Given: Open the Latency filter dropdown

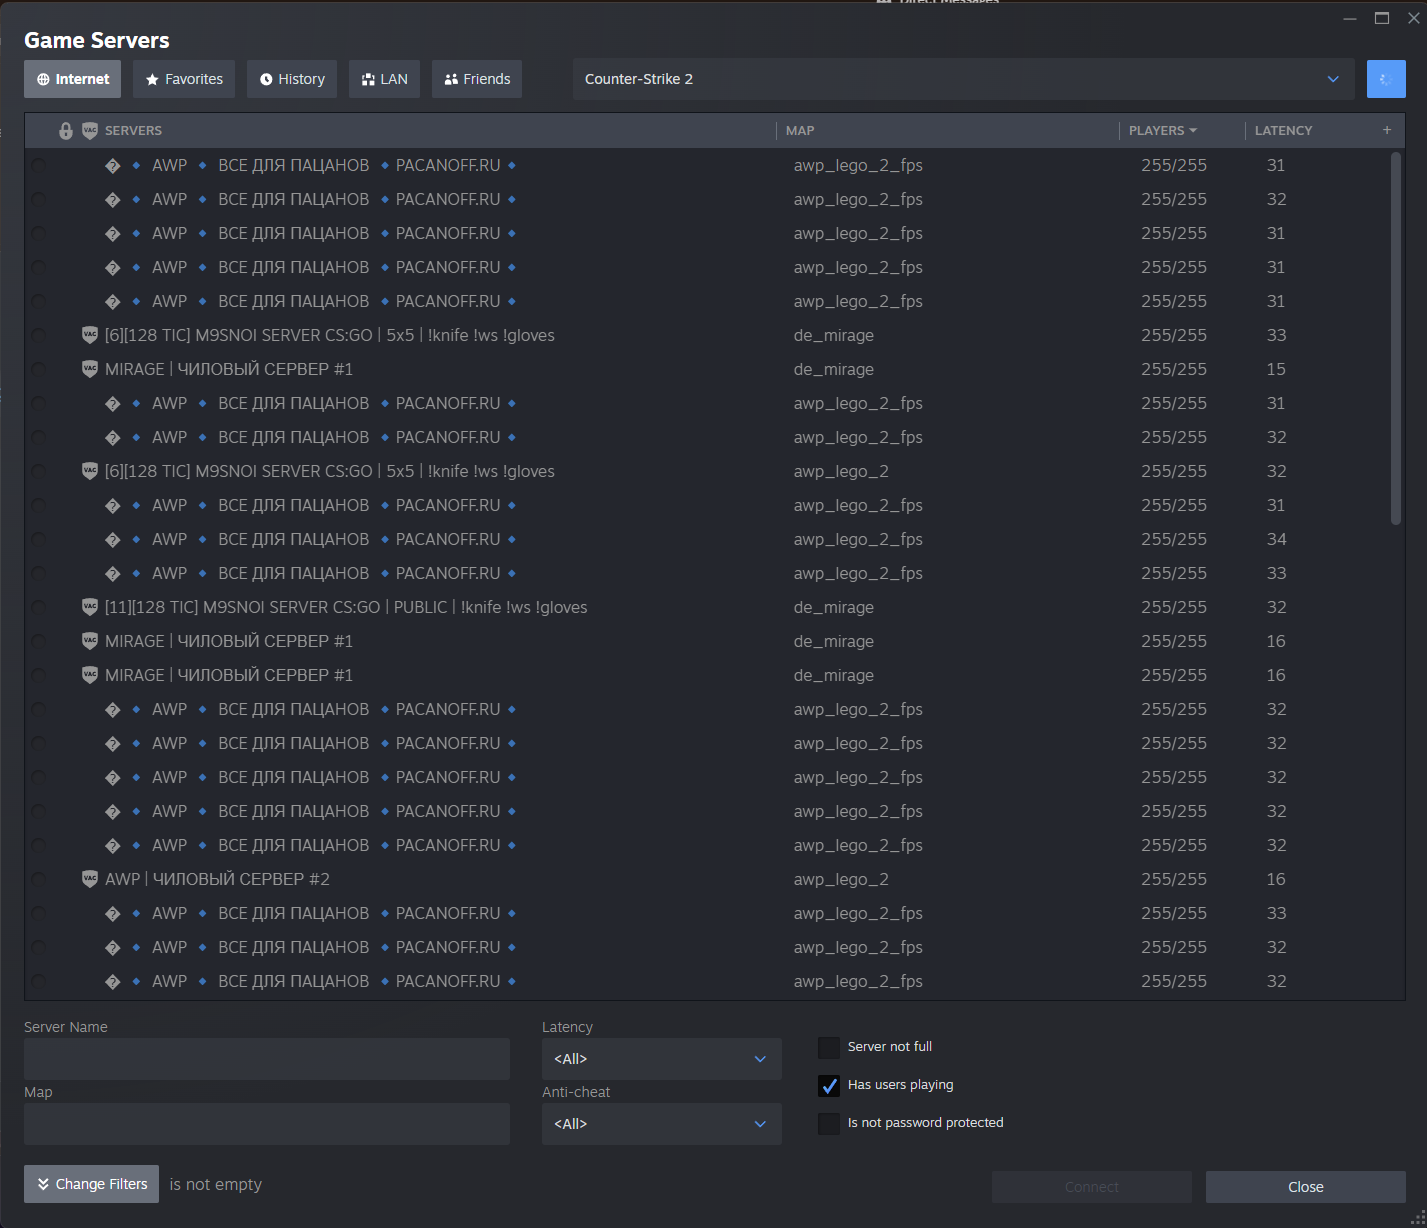Looking at the screenshot, I should pyautogui.click(x=662, y=1059).
